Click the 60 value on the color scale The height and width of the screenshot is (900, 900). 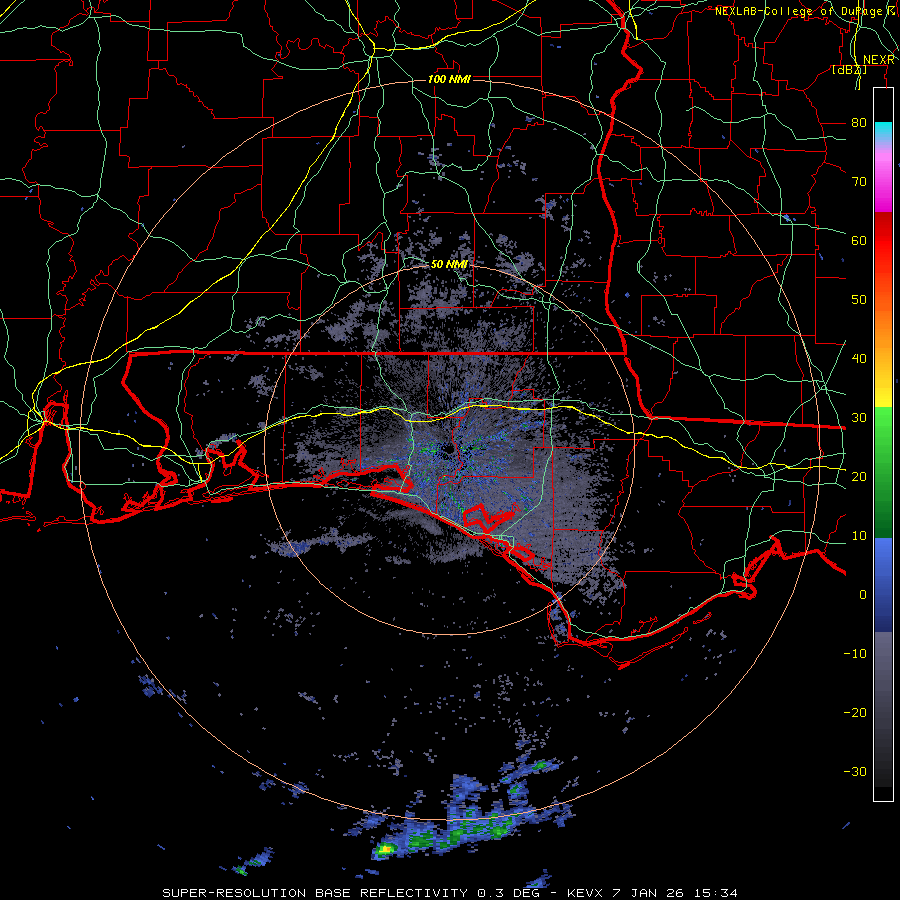[859, 240]
